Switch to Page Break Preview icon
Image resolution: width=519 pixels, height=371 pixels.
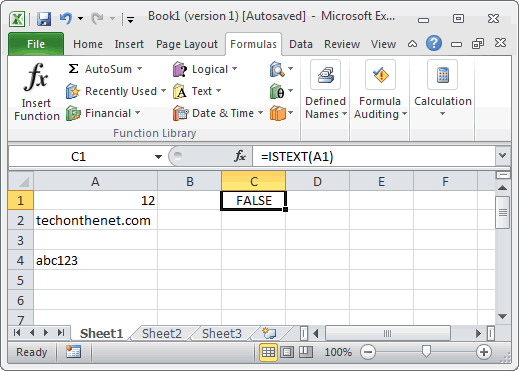pyautogui.click(x=306, y=352)
